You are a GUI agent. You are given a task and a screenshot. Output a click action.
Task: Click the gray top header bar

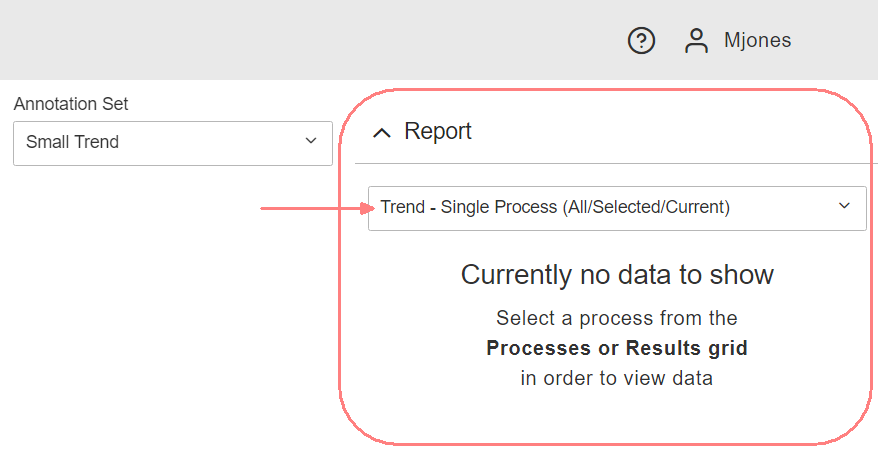(300, 40)
